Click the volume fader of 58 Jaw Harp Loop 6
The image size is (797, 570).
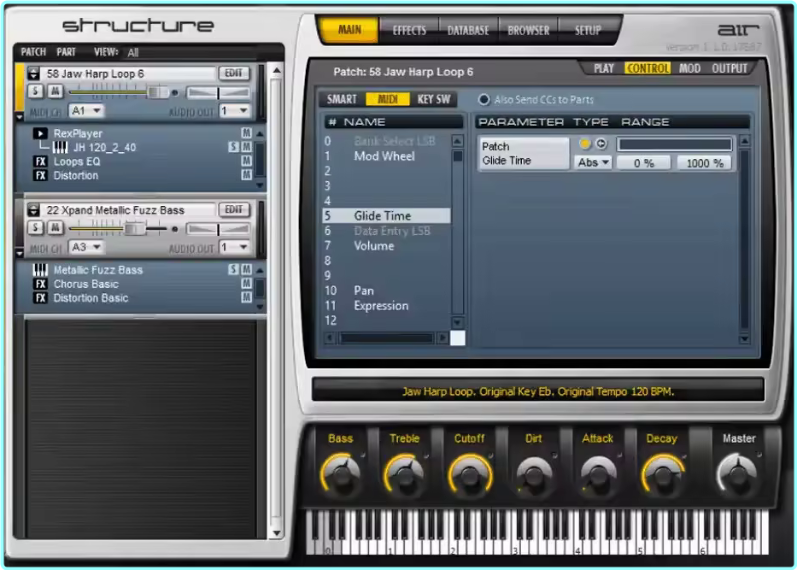(x=158, y=93)
